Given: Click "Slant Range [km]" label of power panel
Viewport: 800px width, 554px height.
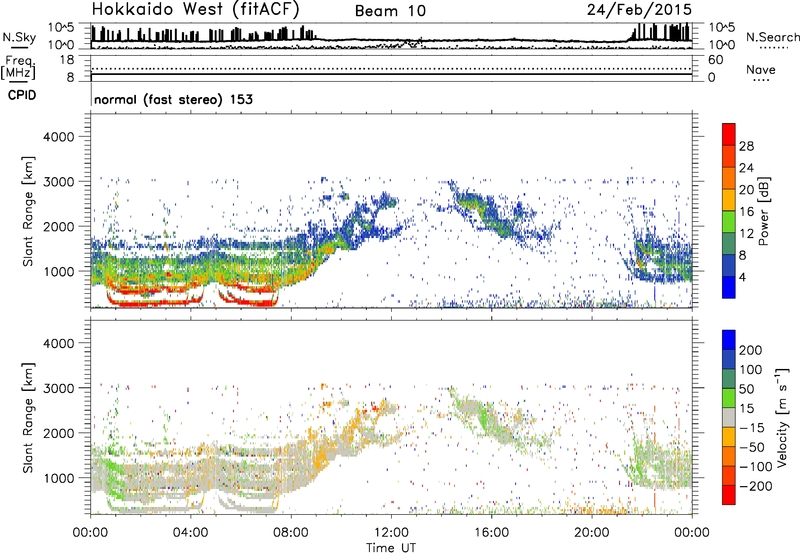Looking at the screenshot, I should pos(28,211).
